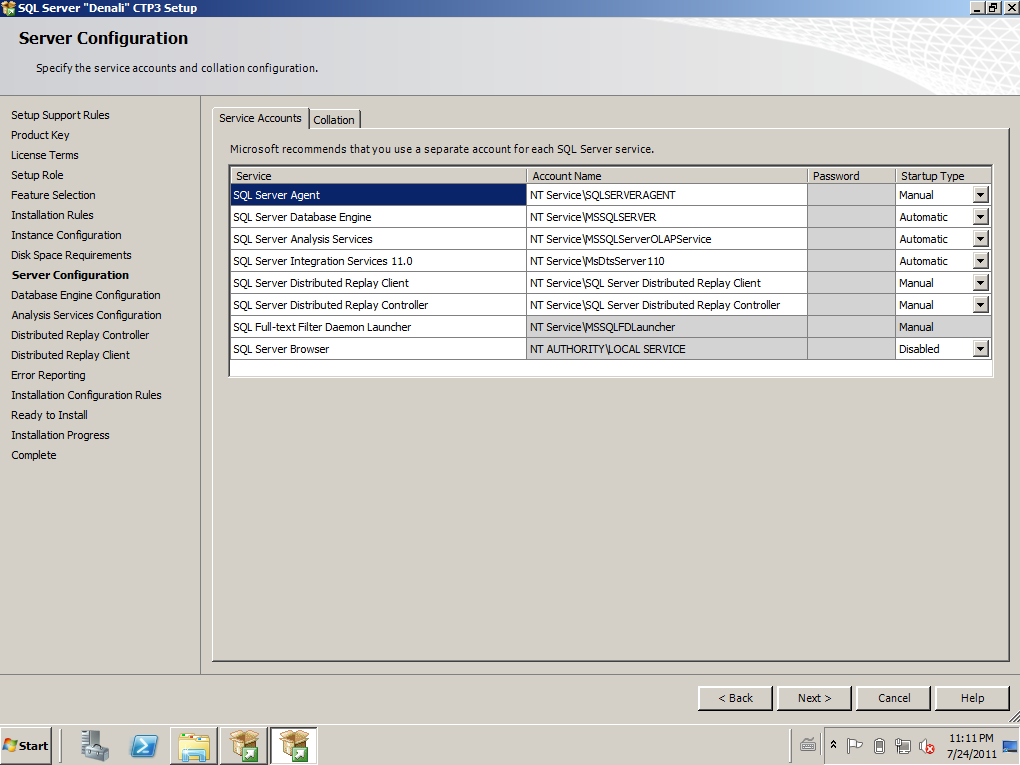The width and height of the screenshot is (1020, 765).
Task: Switch to the first SQL setup taskbar icon
Action: point(243,745)
